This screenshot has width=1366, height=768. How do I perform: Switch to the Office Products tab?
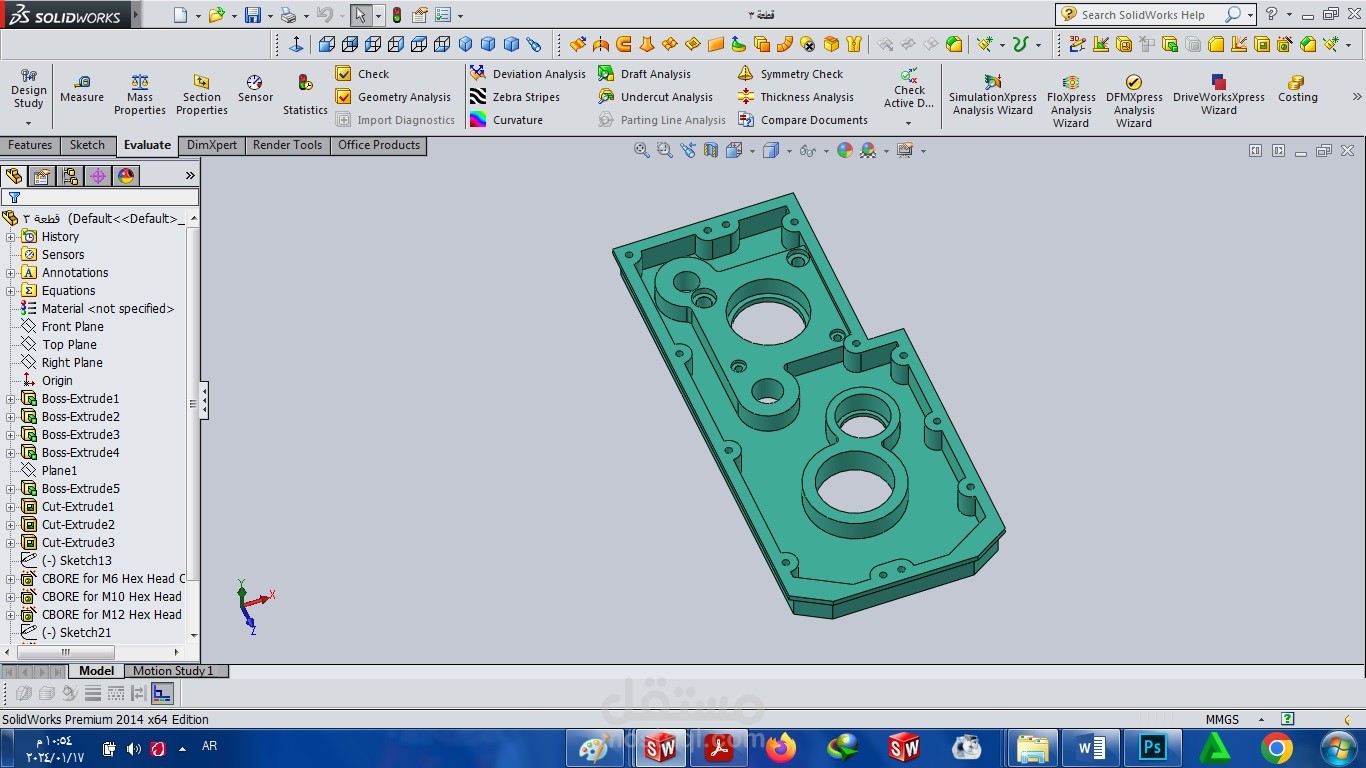(x=379, y=145)
